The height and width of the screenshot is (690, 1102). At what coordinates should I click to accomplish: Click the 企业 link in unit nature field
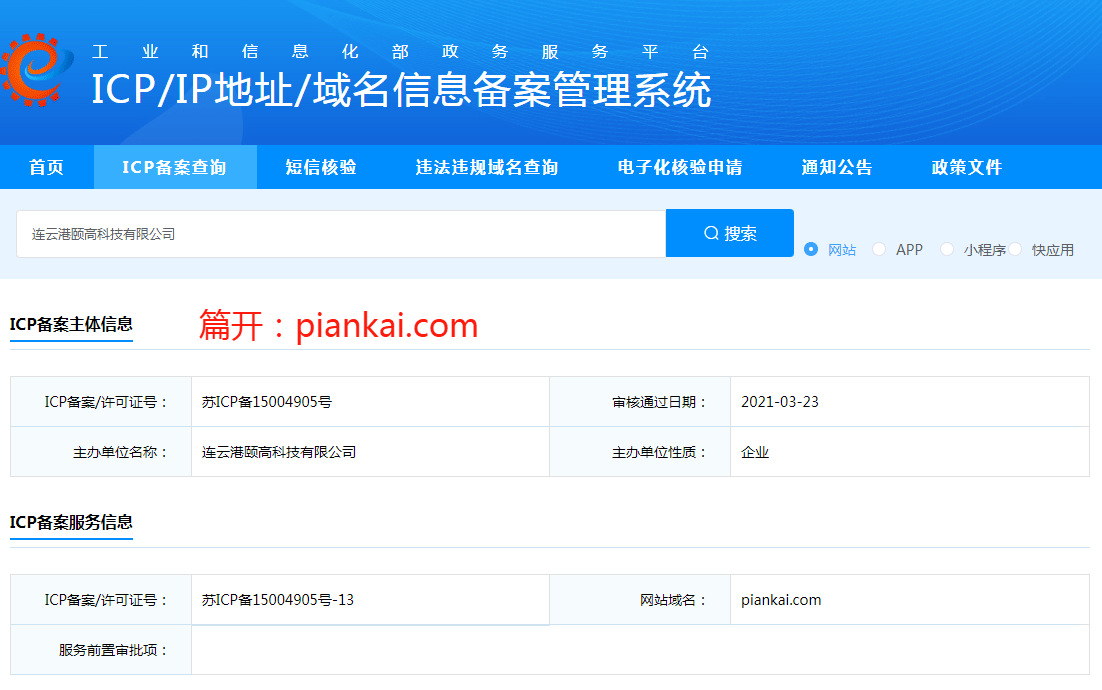click(x=756, y=451)
